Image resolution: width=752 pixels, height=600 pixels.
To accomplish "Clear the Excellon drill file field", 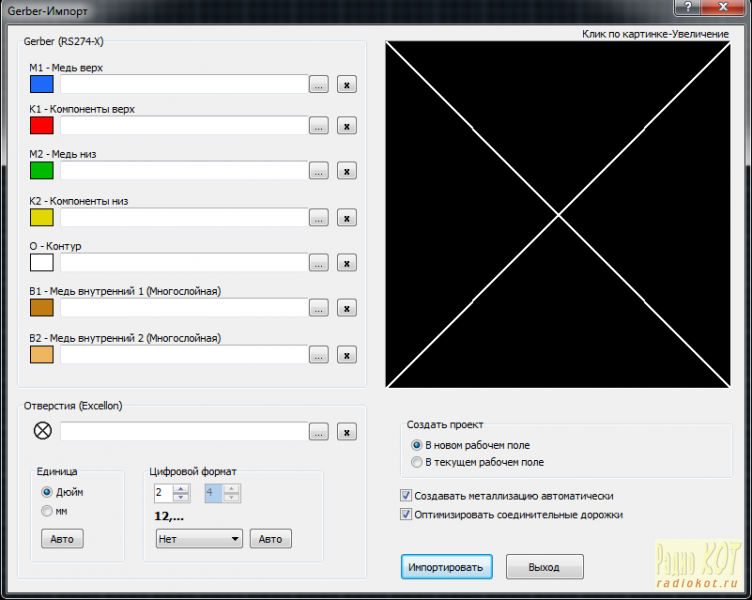I will click(x=347, y=432).
